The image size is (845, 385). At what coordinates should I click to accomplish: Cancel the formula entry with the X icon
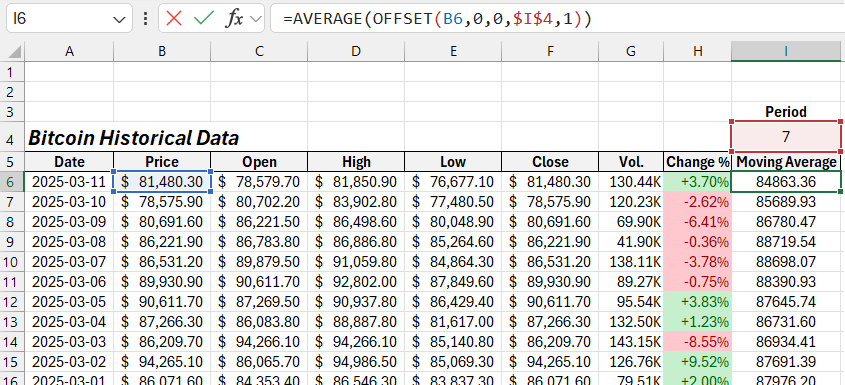pyautogui.click(x=174, y=18)
